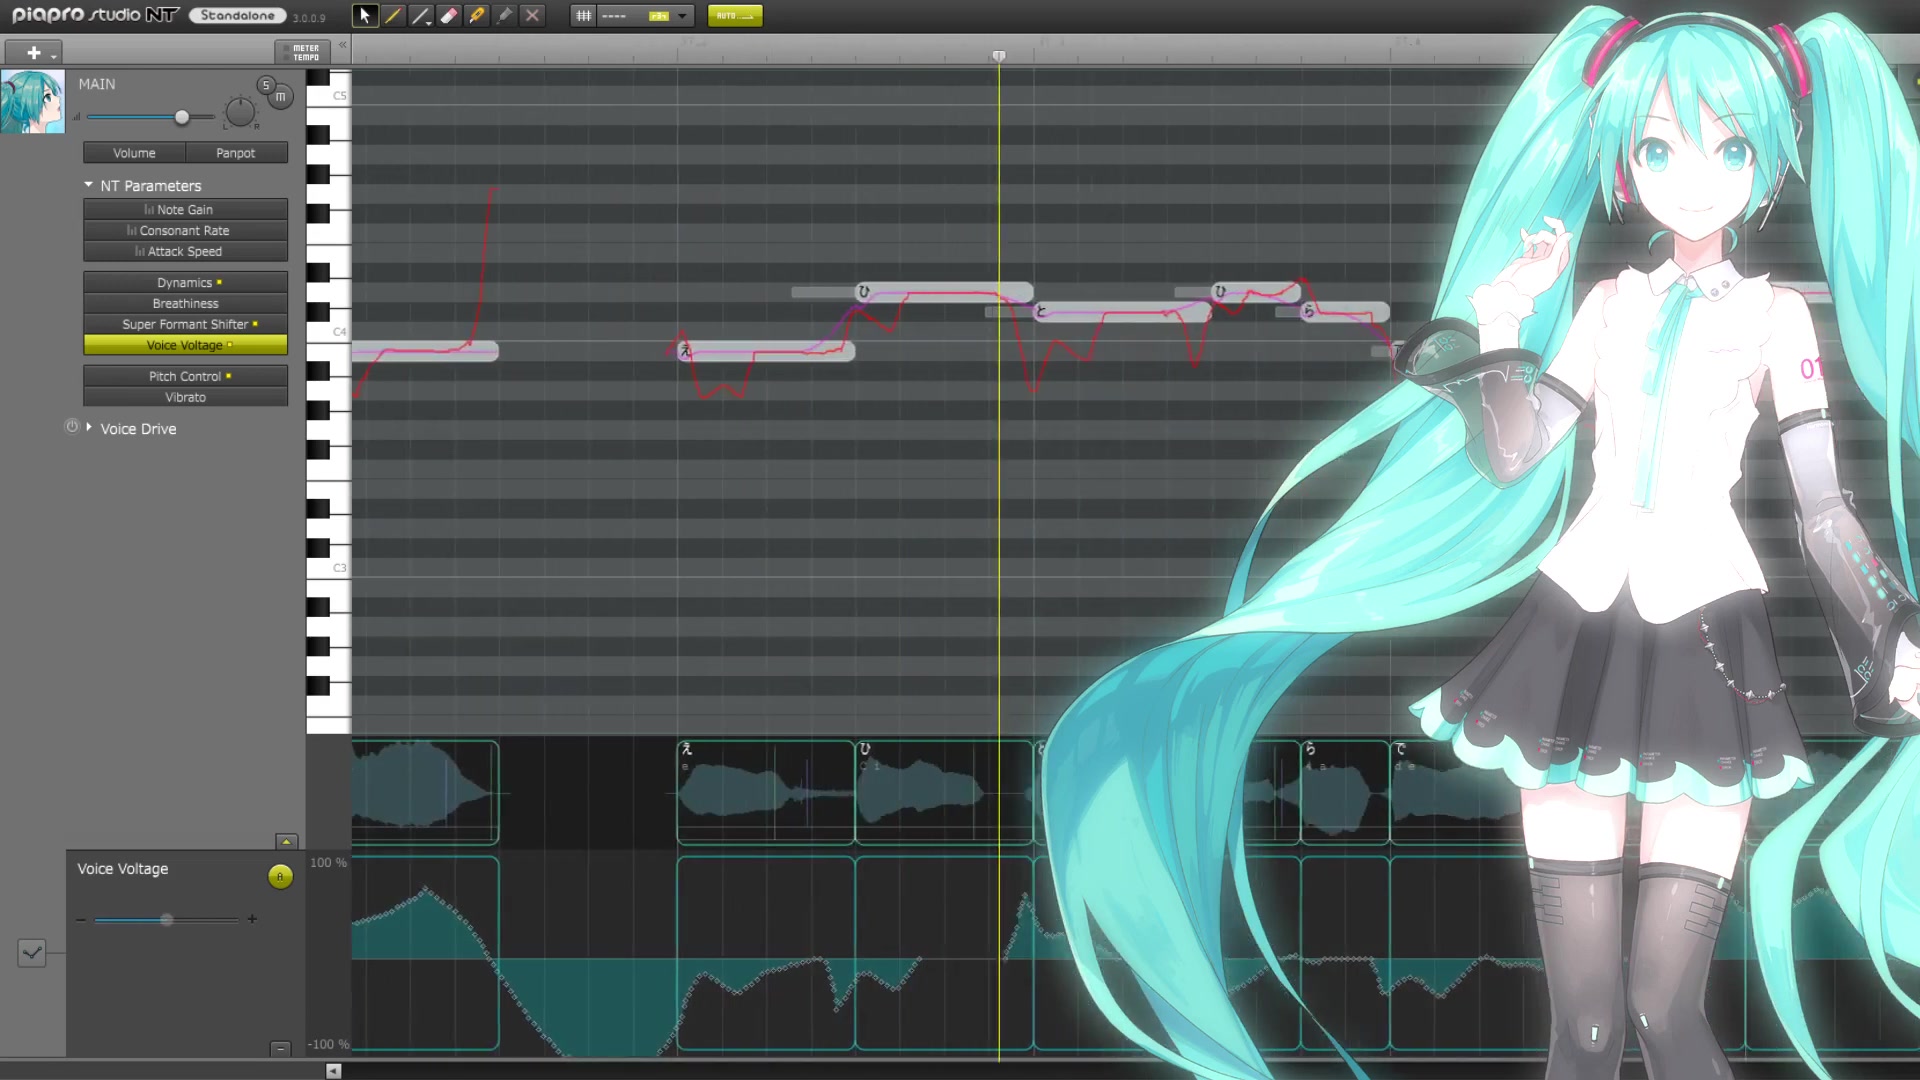
Task: Select the Dynamics parameter
Action: (185, 282)
